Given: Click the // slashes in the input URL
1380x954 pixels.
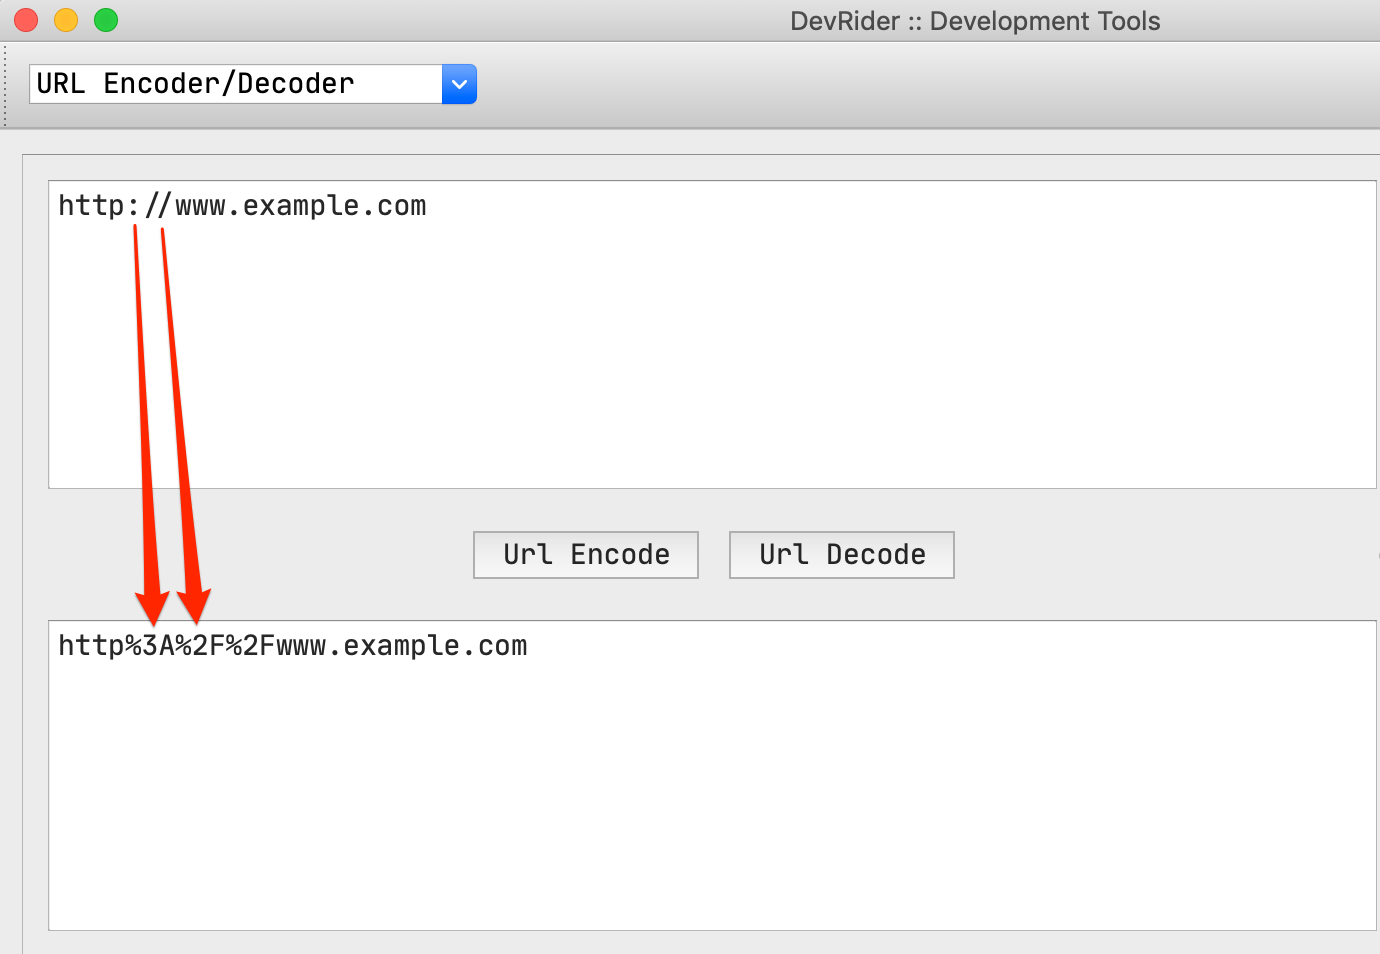Looking at the screenshot, I should pyautogui.click(x=158, y=206).
